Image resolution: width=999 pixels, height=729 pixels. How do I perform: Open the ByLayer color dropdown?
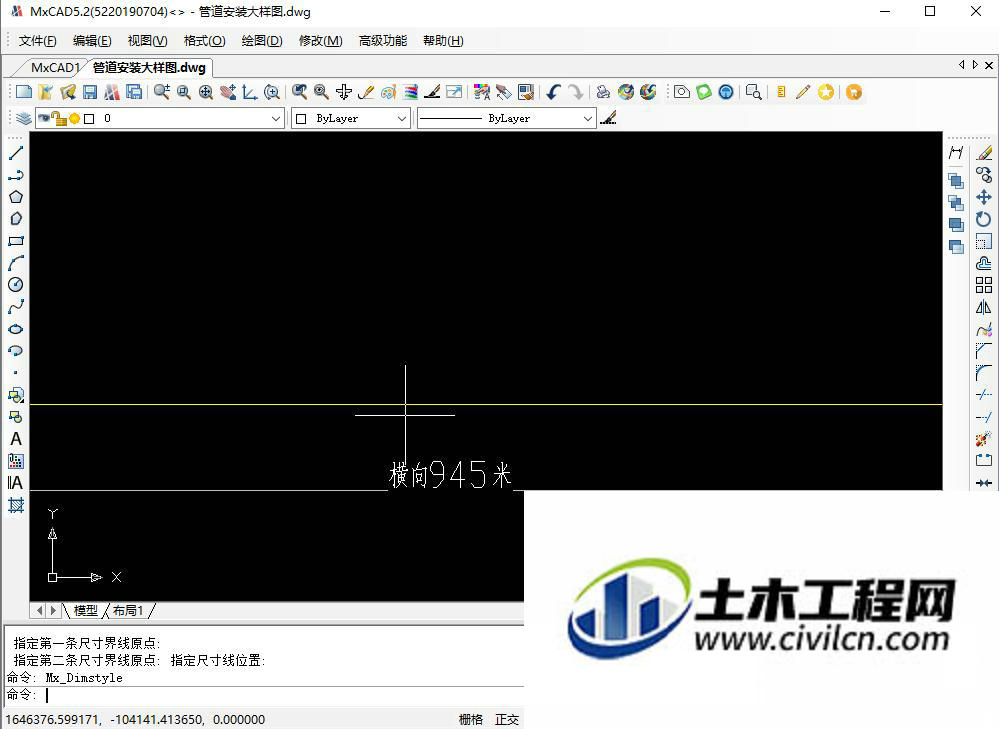[x=401, y=119]
